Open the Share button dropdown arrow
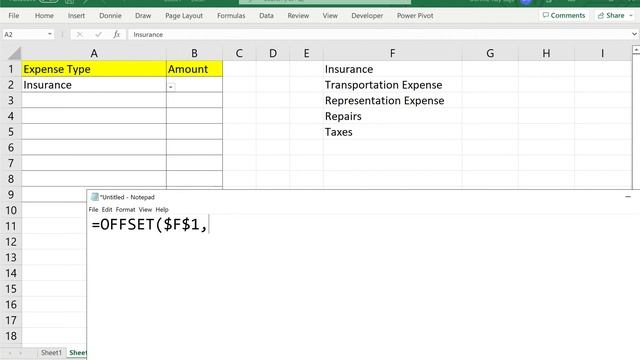Viewport: 640px width, 360px height. pyautogui.click(x=631, y=15)
